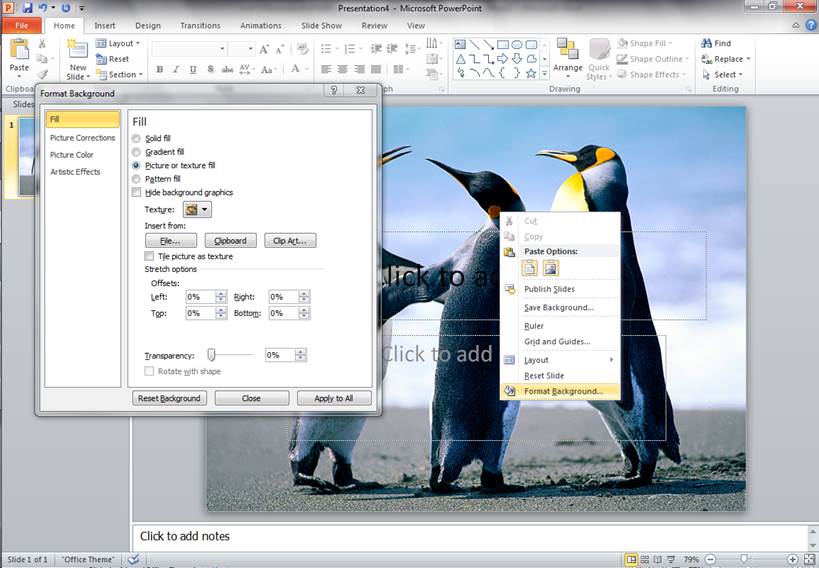The image size is (819, 568).
Task: Check Tile picture as texture
Action: [x=150, y=256]
